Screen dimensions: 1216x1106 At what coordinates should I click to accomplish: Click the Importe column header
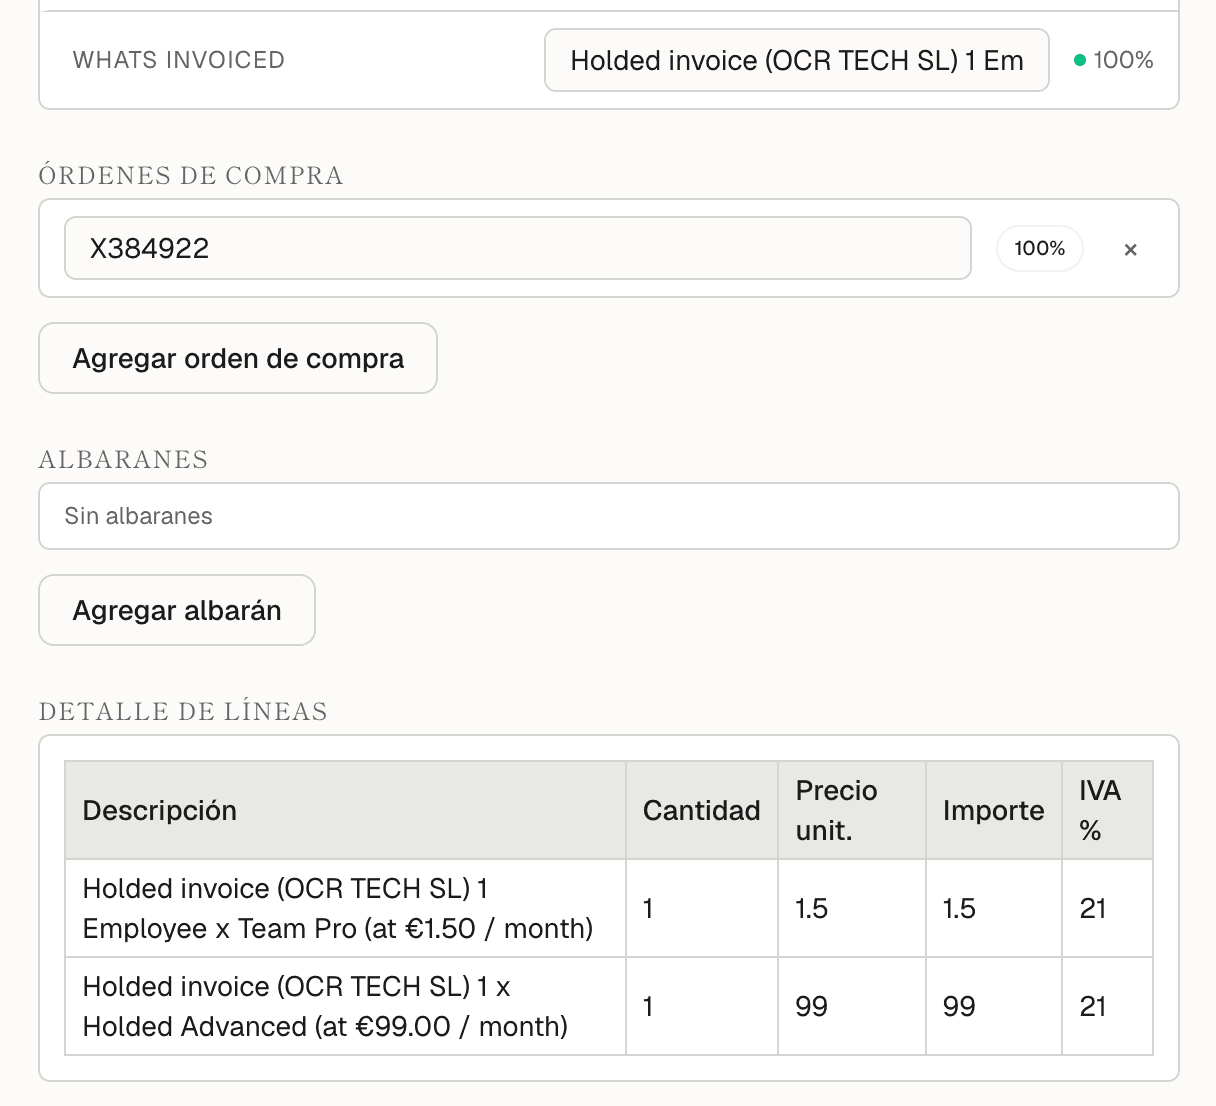tap(994, 810)
